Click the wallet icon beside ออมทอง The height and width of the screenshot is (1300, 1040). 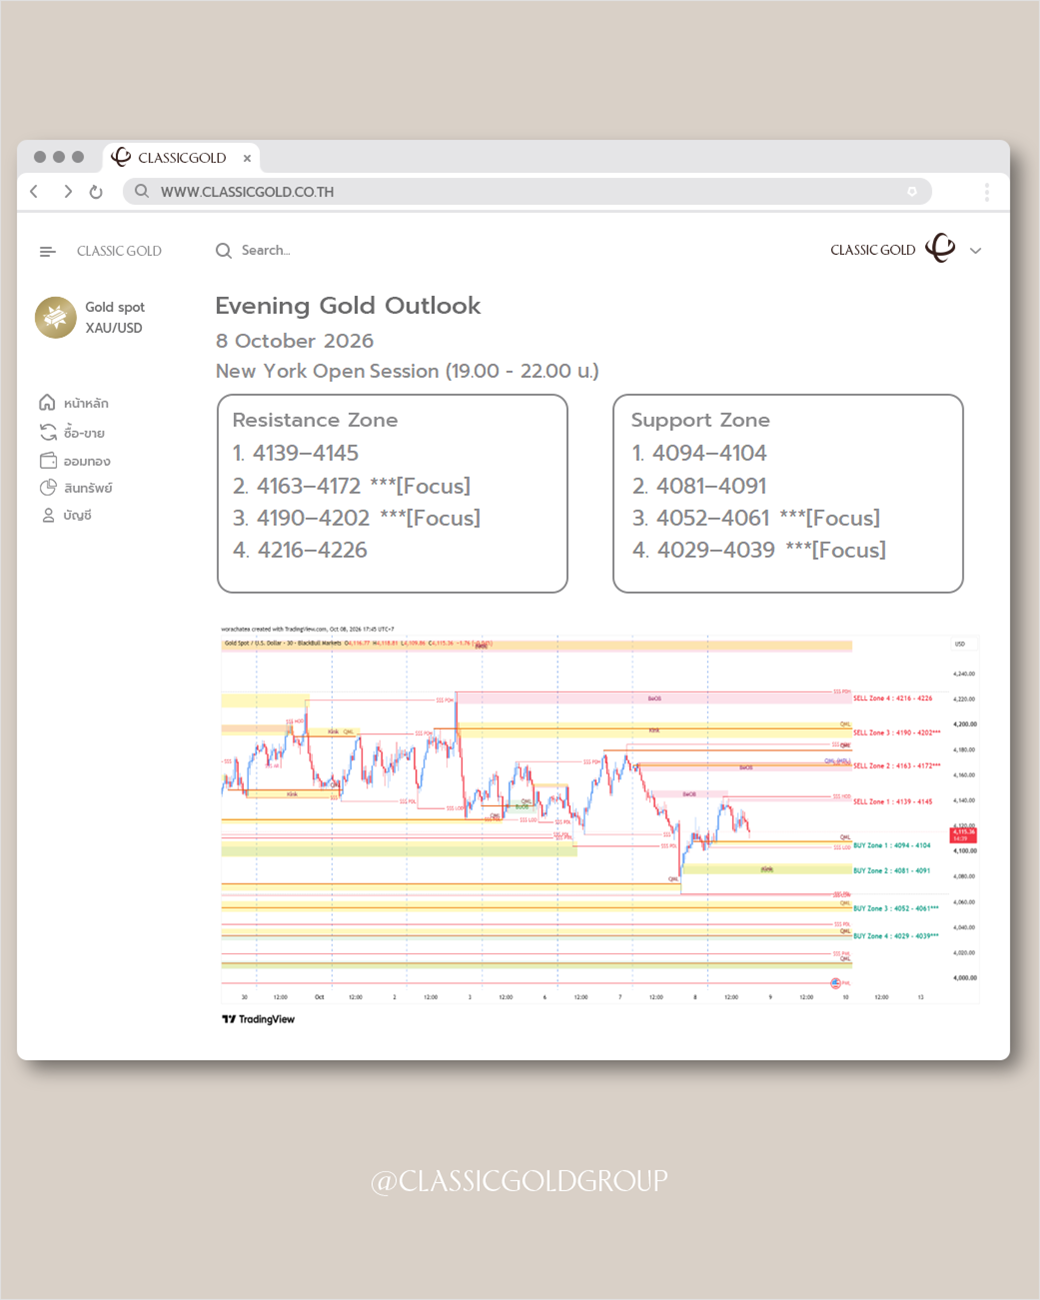point(48,460)
